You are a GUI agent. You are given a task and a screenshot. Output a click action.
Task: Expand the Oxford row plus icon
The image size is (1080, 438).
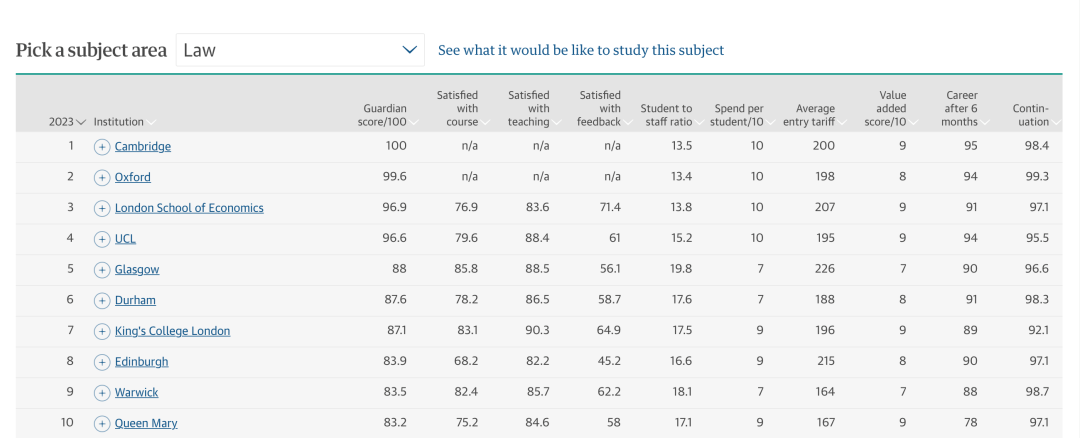(102, 178)
